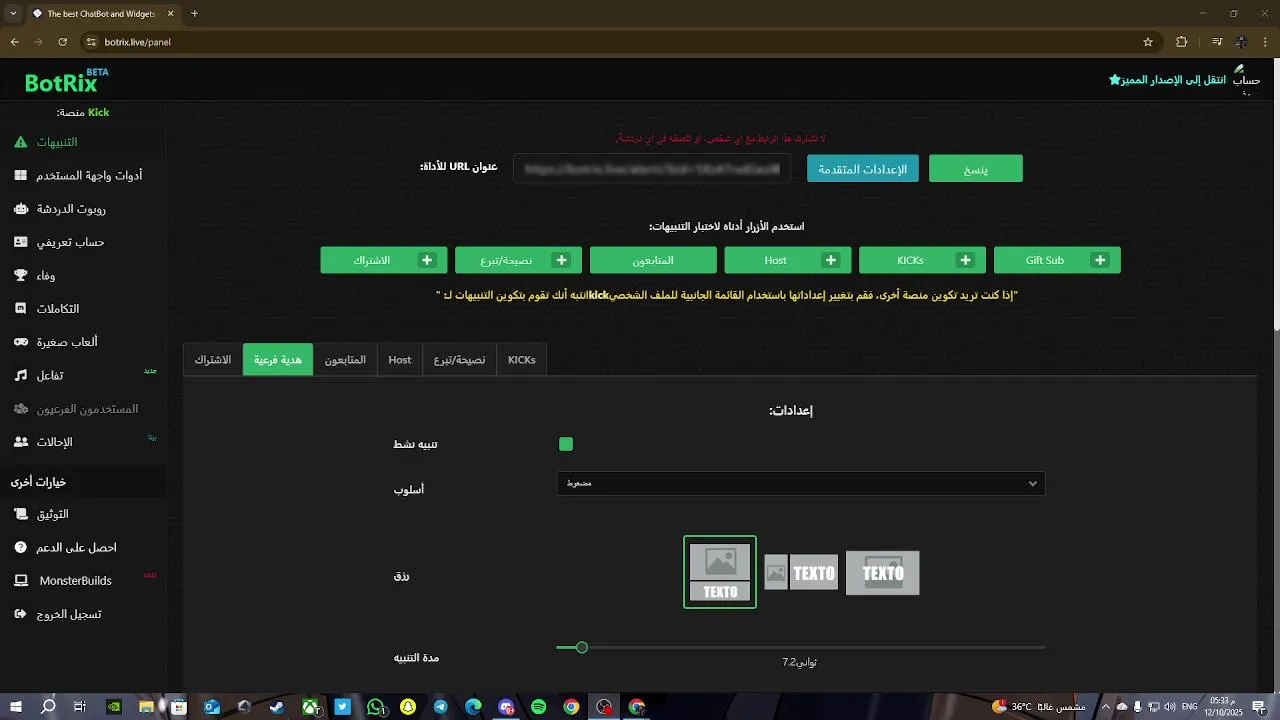1280x720 pixels.
Task: Click the widget URL input field
Action: pos(653,169)
